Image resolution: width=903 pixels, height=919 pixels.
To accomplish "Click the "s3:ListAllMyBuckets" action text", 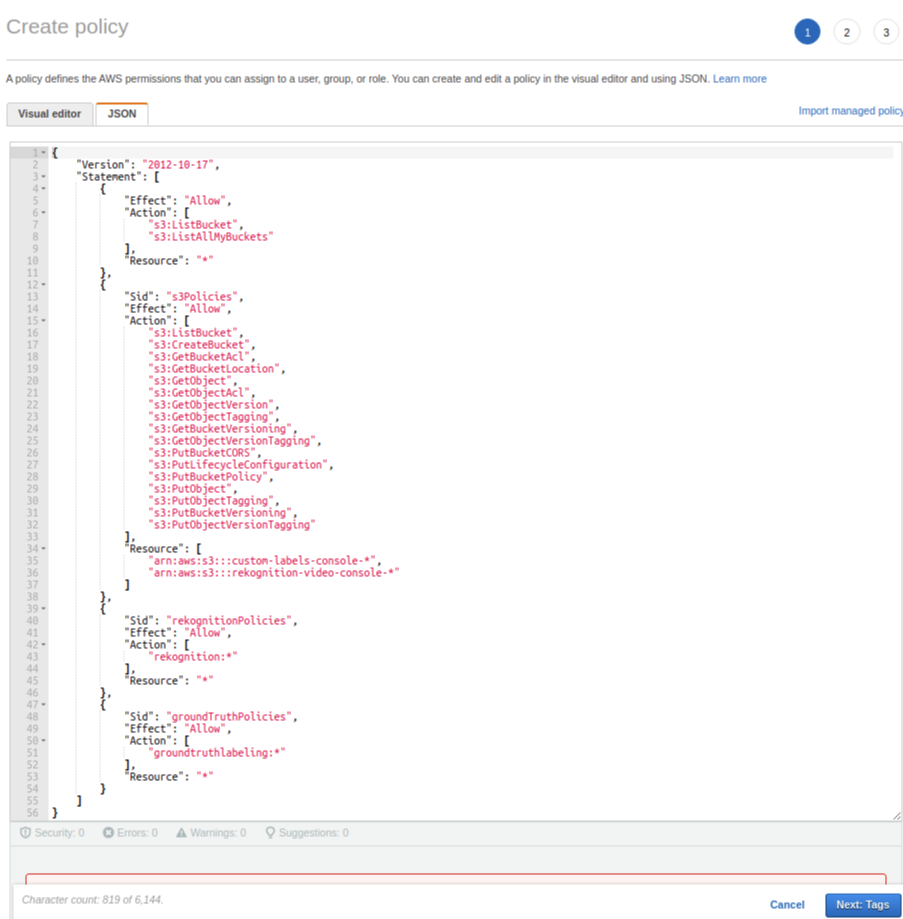I will pyautogui.click(x=211, y=237).
